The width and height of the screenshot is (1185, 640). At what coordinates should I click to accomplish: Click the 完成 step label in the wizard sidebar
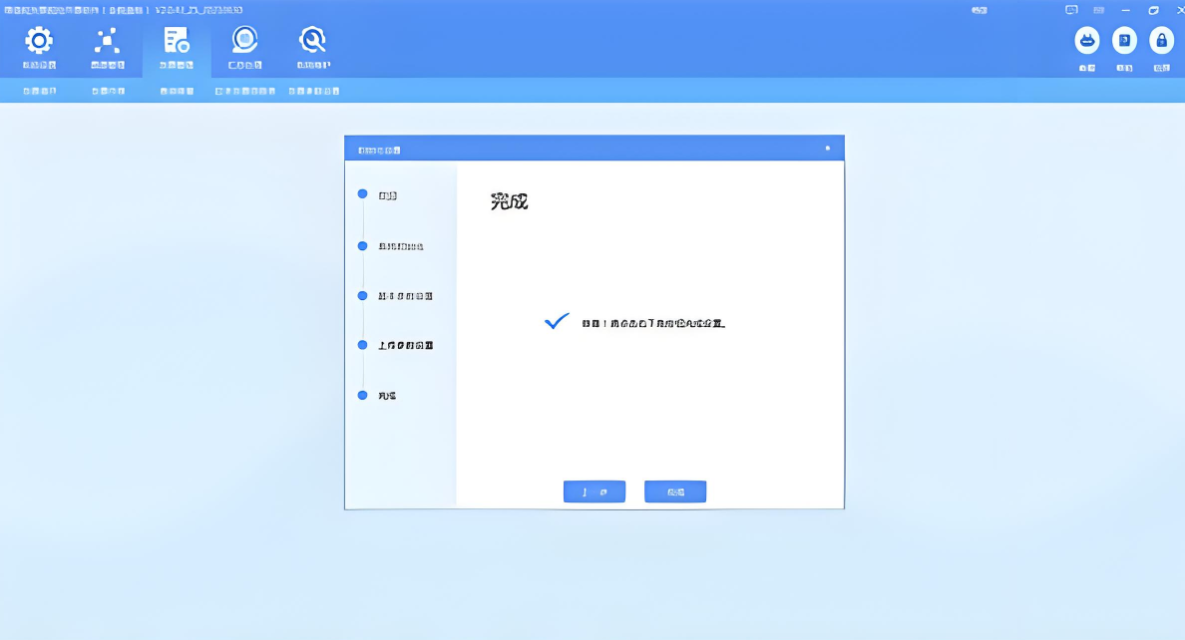390,395
